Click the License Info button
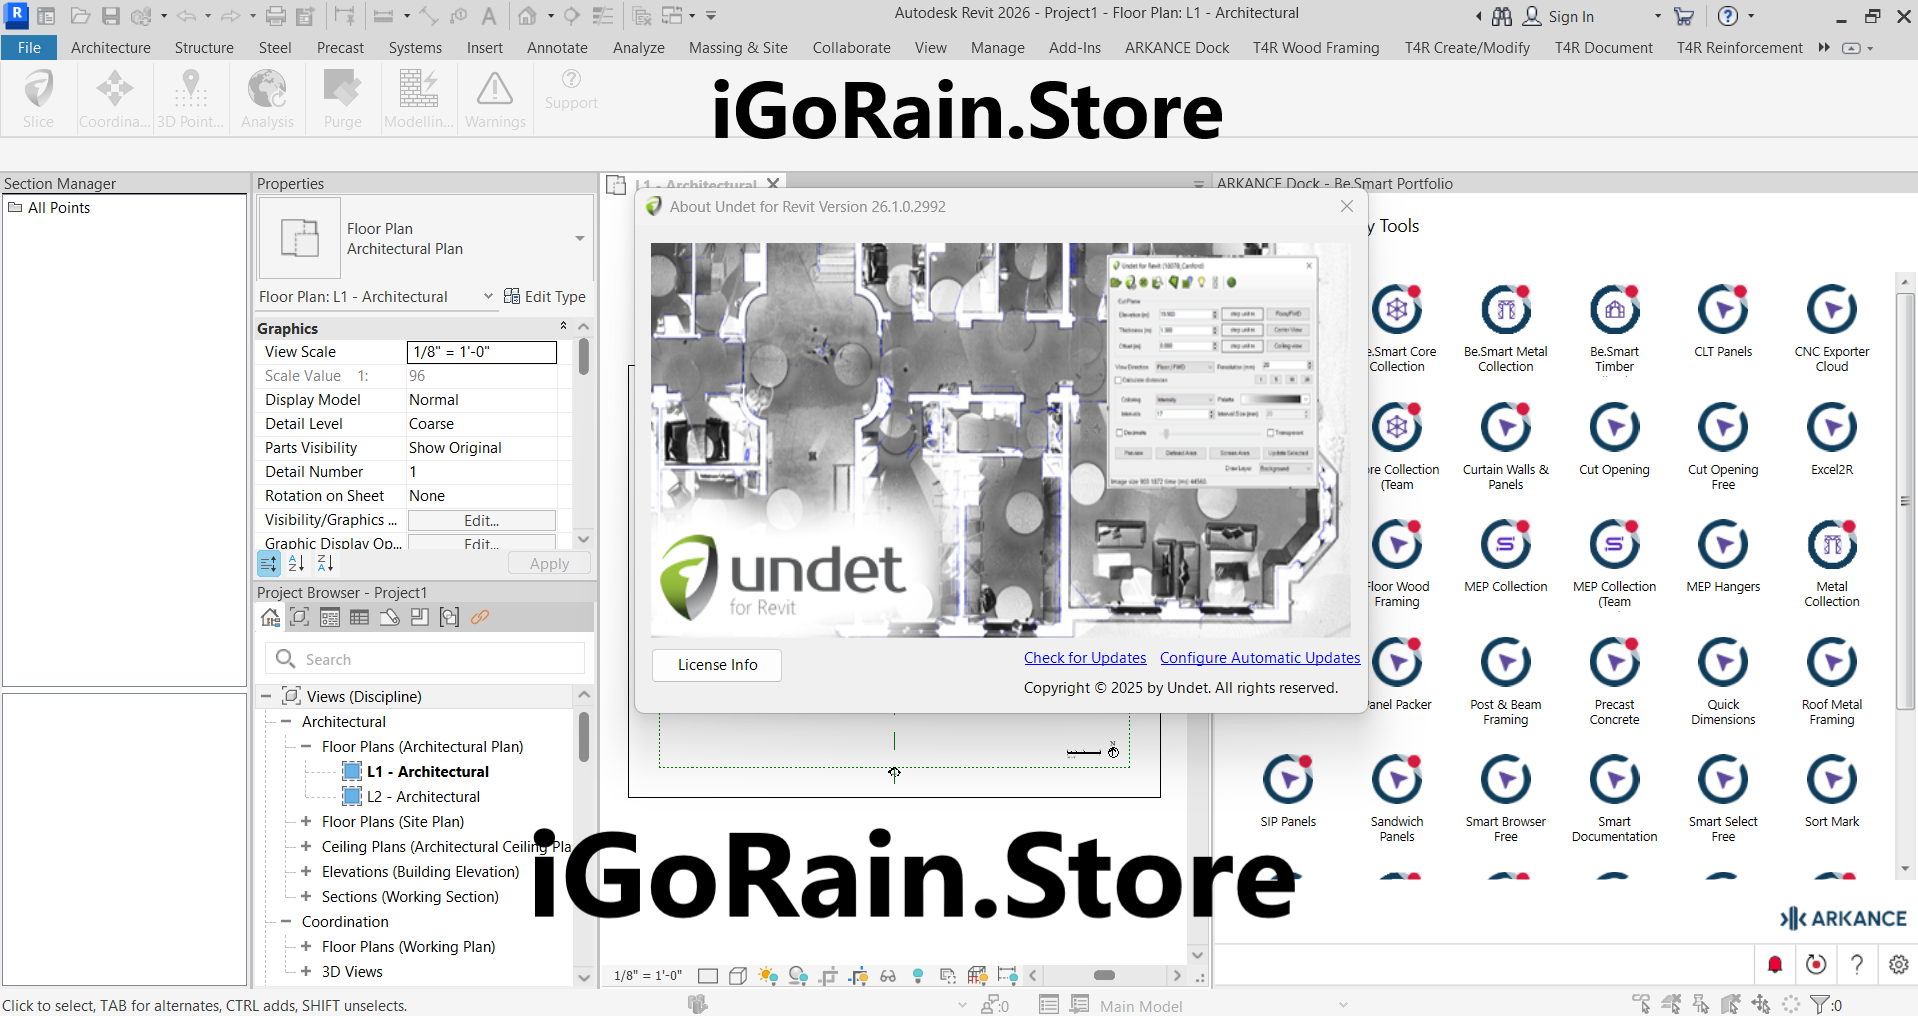The image size is (1918, 1016). [717, 665]
